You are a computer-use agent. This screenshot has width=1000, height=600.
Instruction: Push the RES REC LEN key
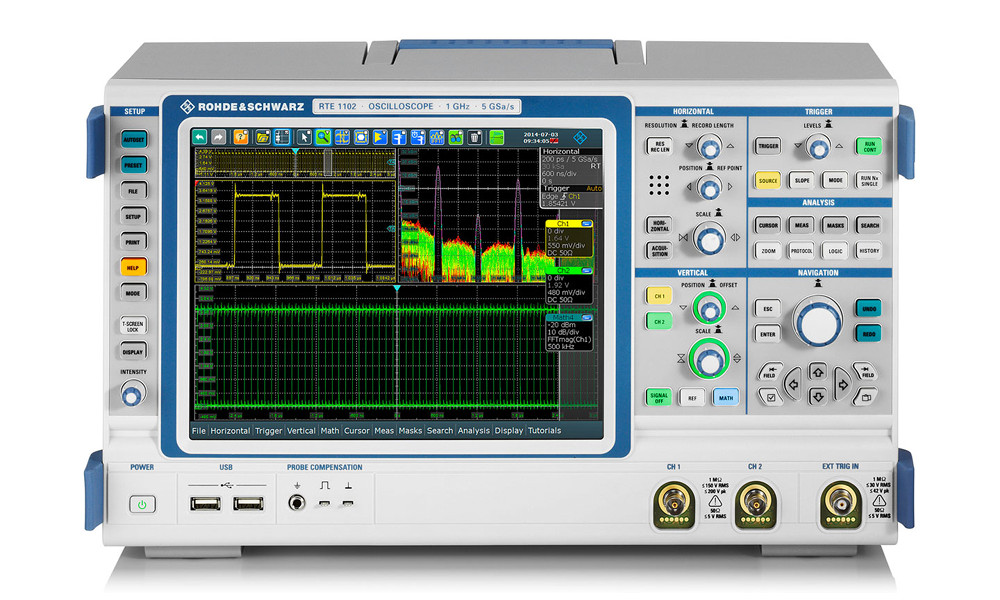point(659,147)
